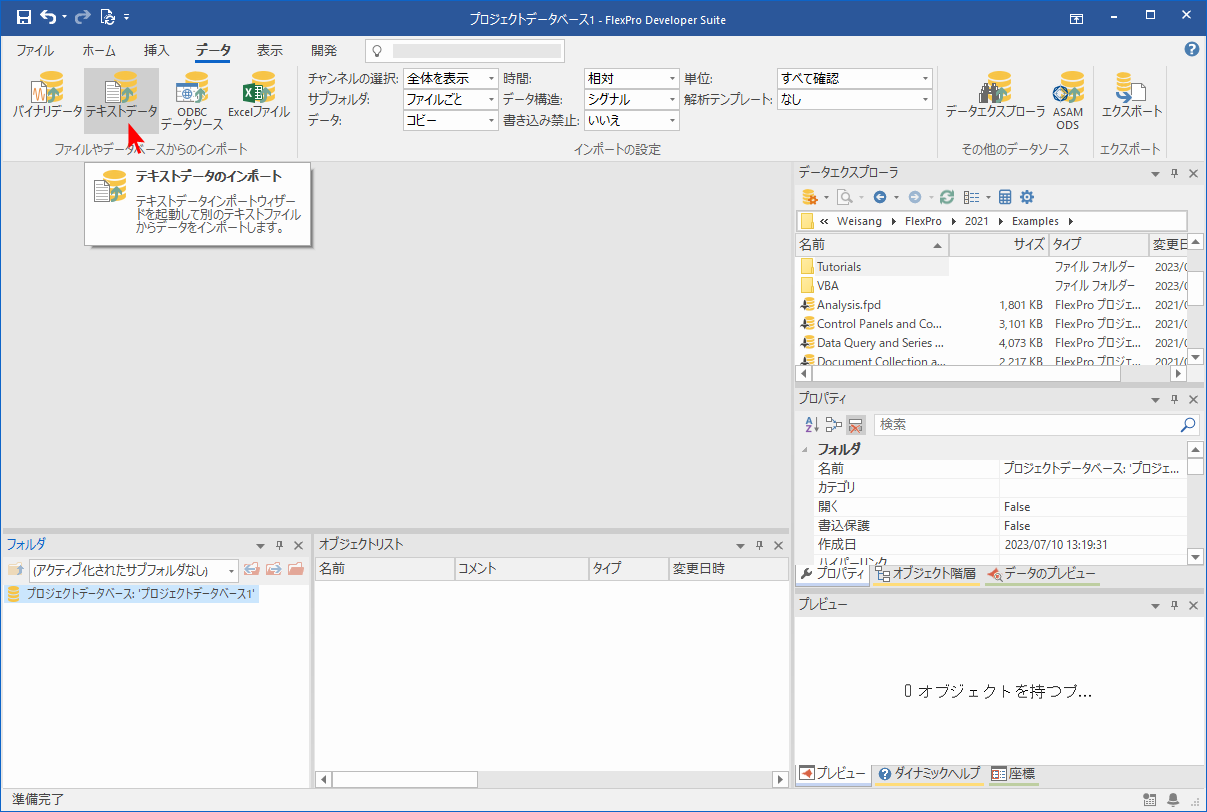Switch properties to categorized view icon
Viewport: 1207px width, 812px height.
[834, 425]
